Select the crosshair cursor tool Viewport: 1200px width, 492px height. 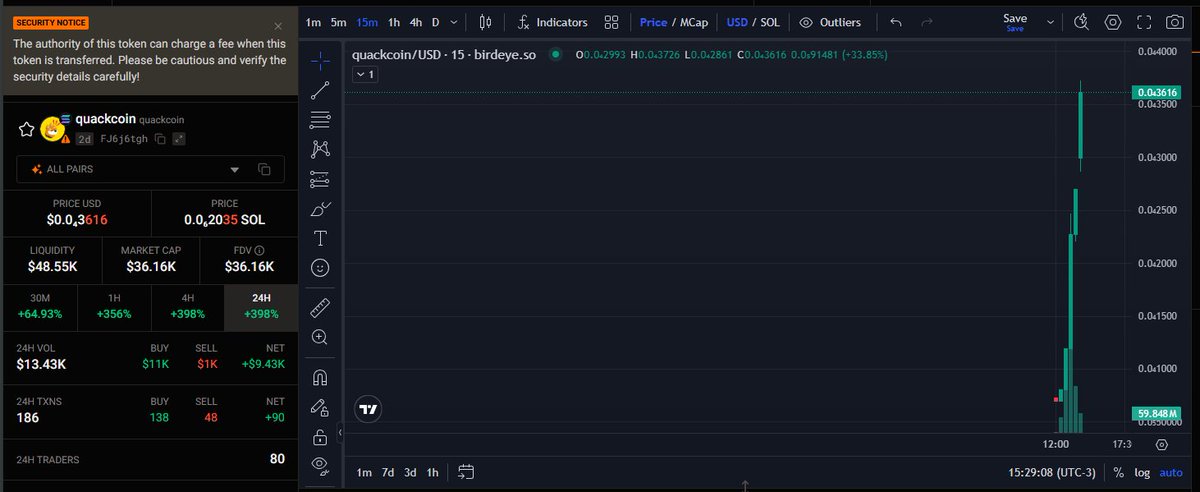pyautogui.click(x=320, y=61)
